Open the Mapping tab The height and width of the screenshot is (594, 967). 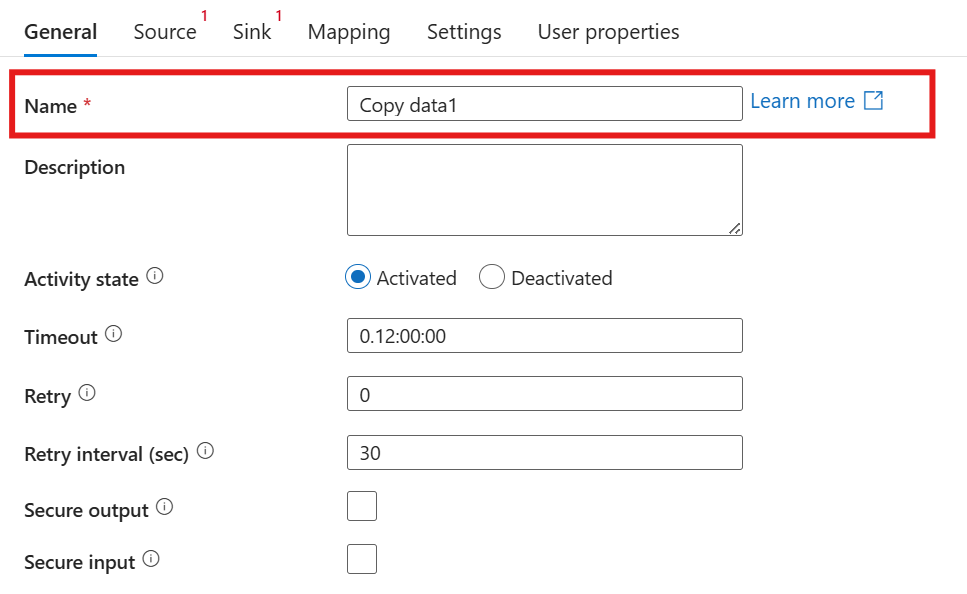tap(349, 32)
